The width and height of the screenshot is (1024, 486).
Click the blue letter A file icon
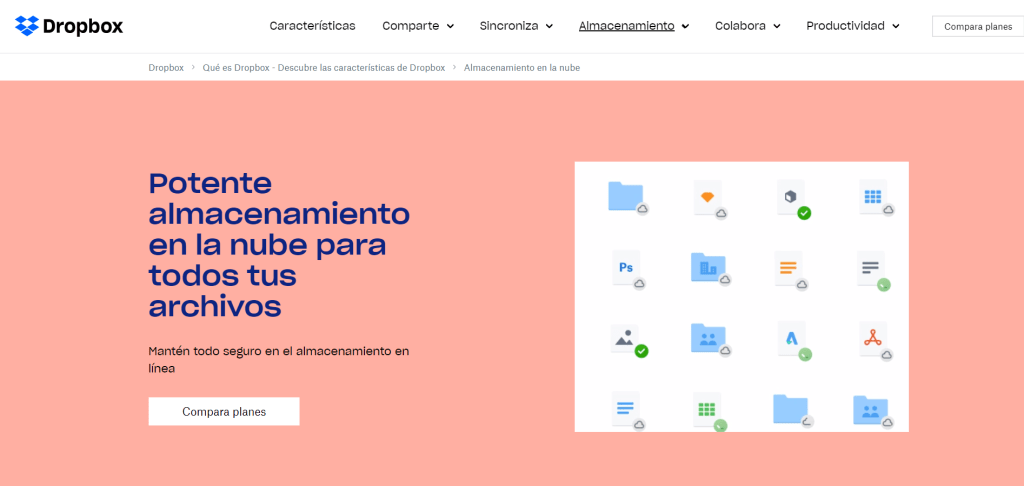(x=790, y=339)
